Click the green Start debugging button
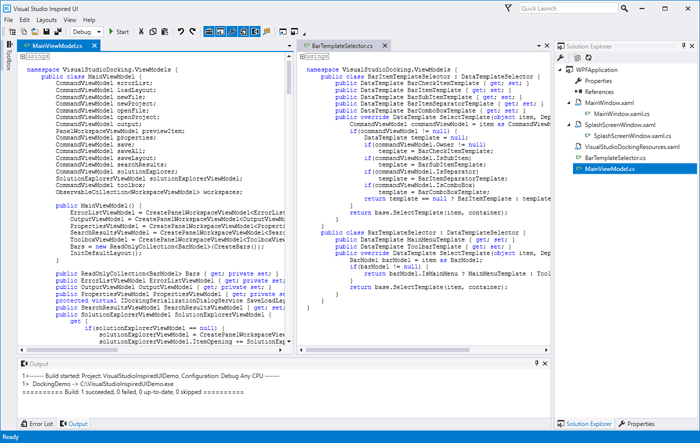Screen dimensions: 700x443 pos(111,32)
